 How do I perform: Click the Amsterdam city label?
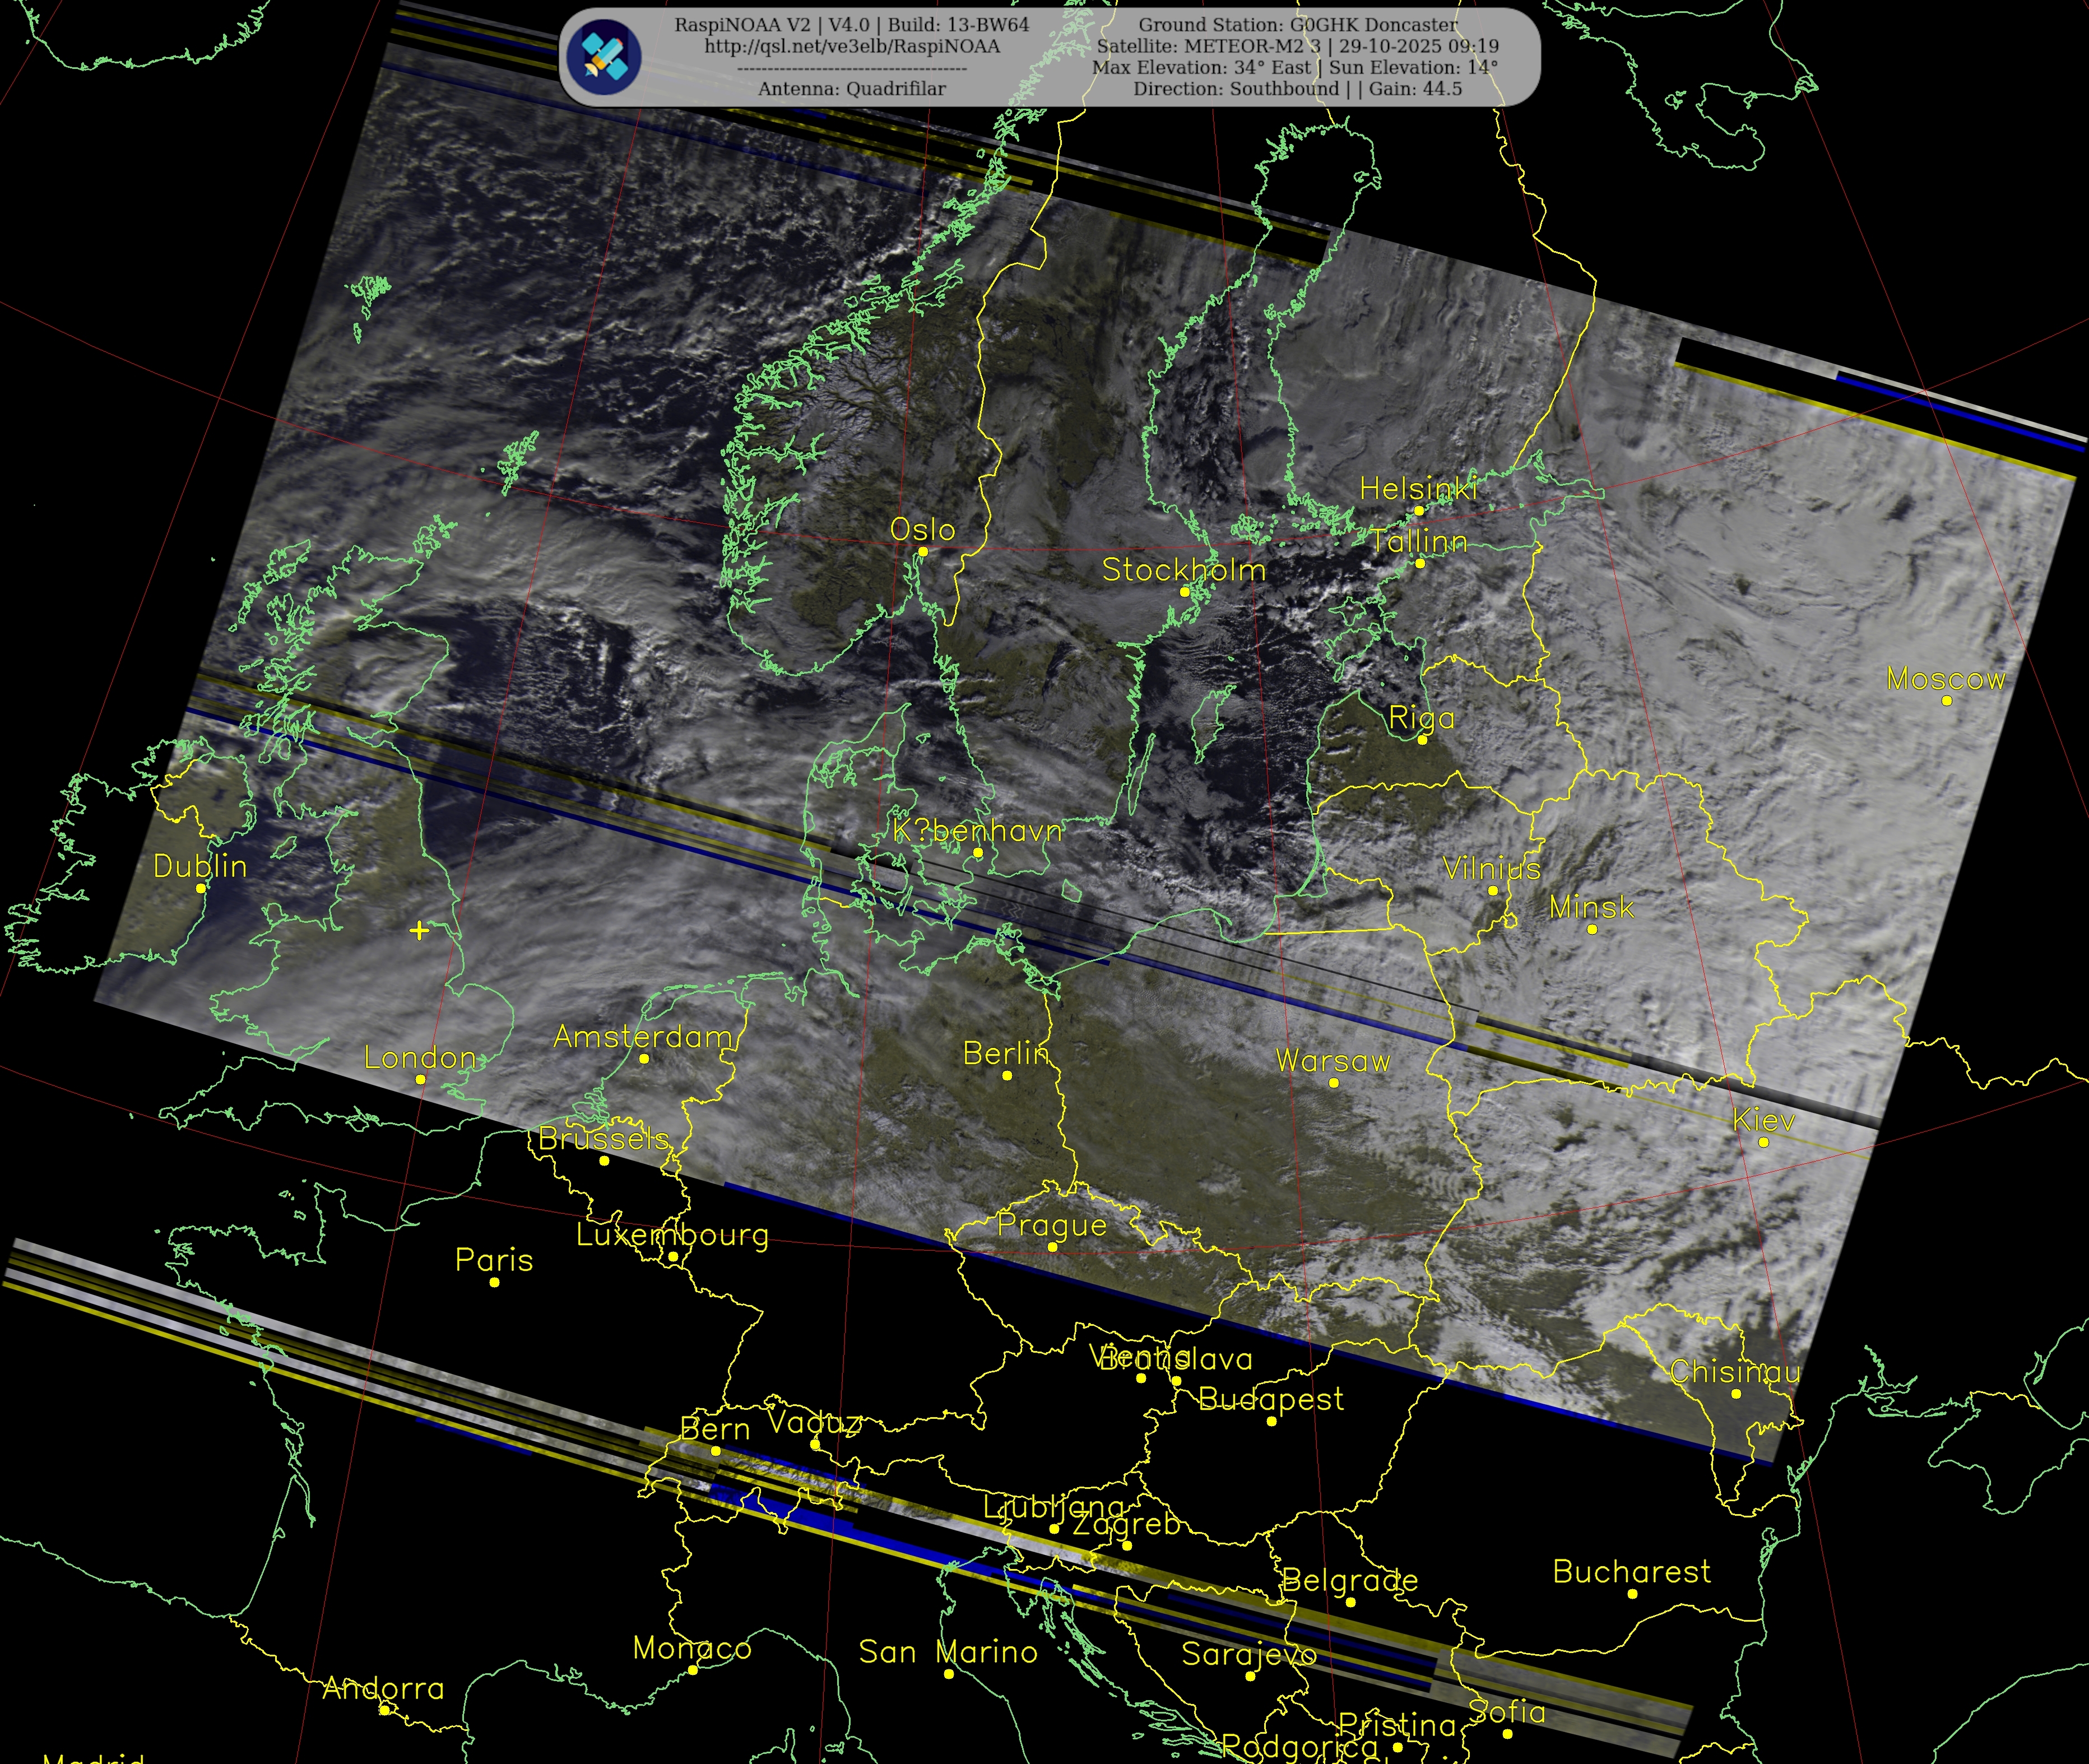(x=643, y=1037)
